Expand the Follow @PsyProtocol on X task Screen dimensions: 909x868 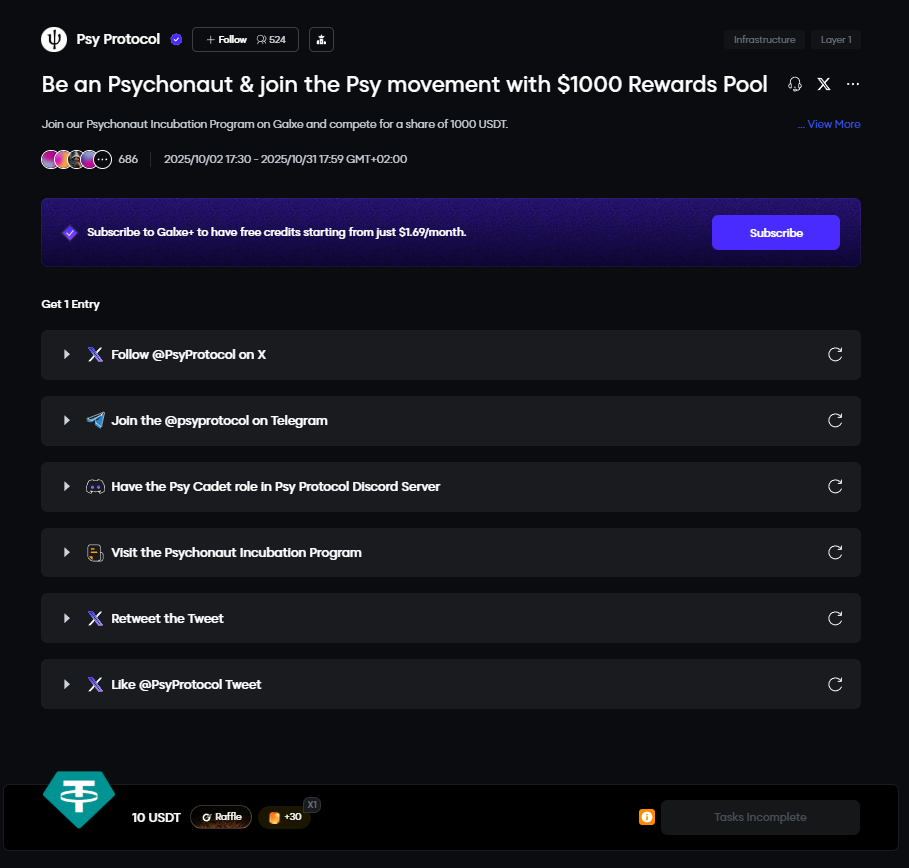pos(67,355)
